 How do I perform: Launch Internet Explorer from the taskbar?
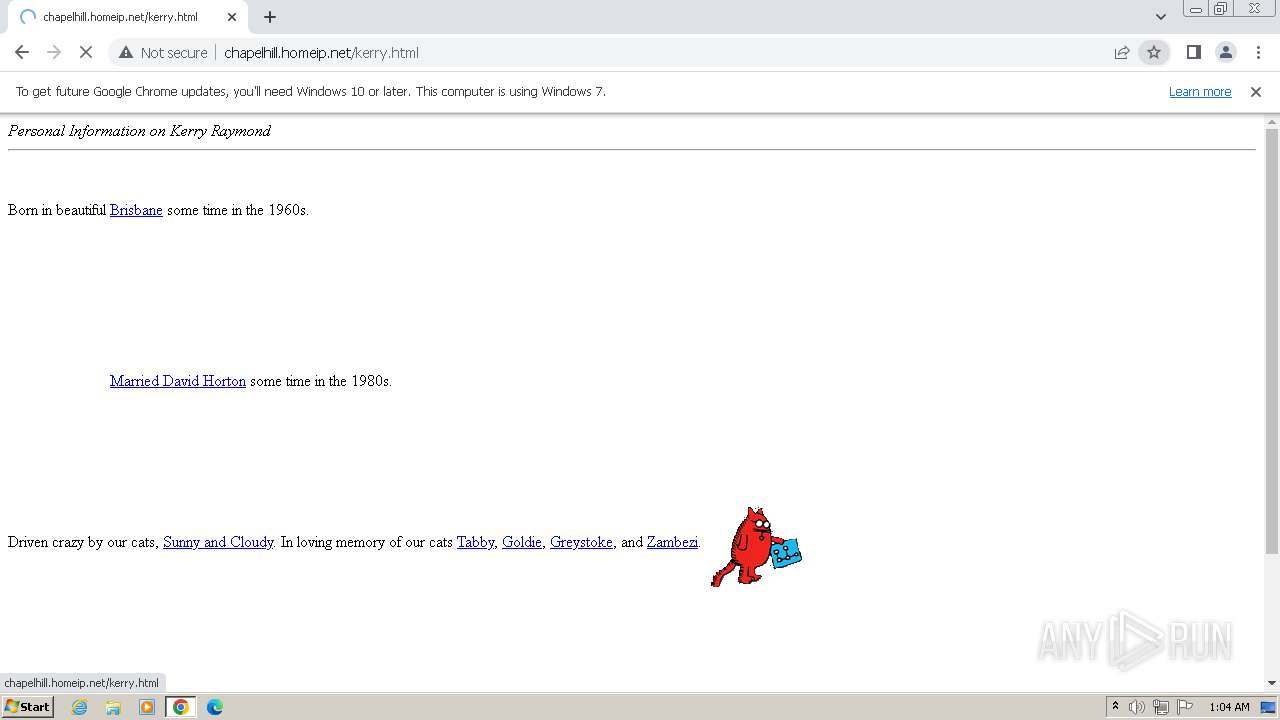[x=80, y=707]
